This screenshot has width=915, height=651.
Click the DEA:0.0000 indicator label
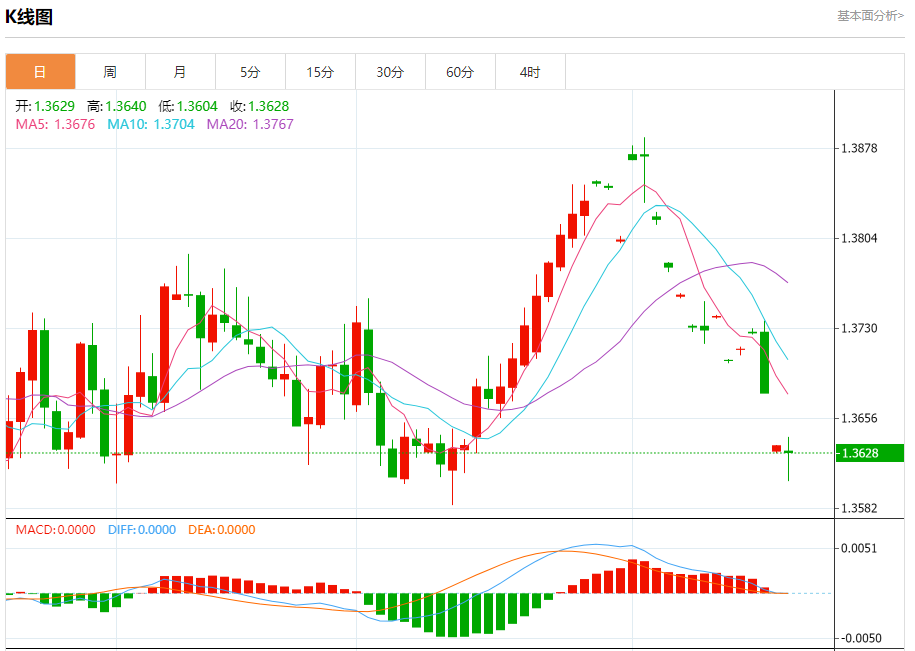(222, 530)
